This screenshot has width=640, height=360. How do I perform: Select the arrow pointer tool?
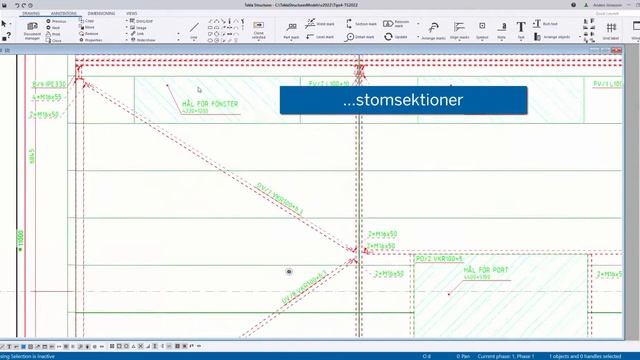[4, 24]
